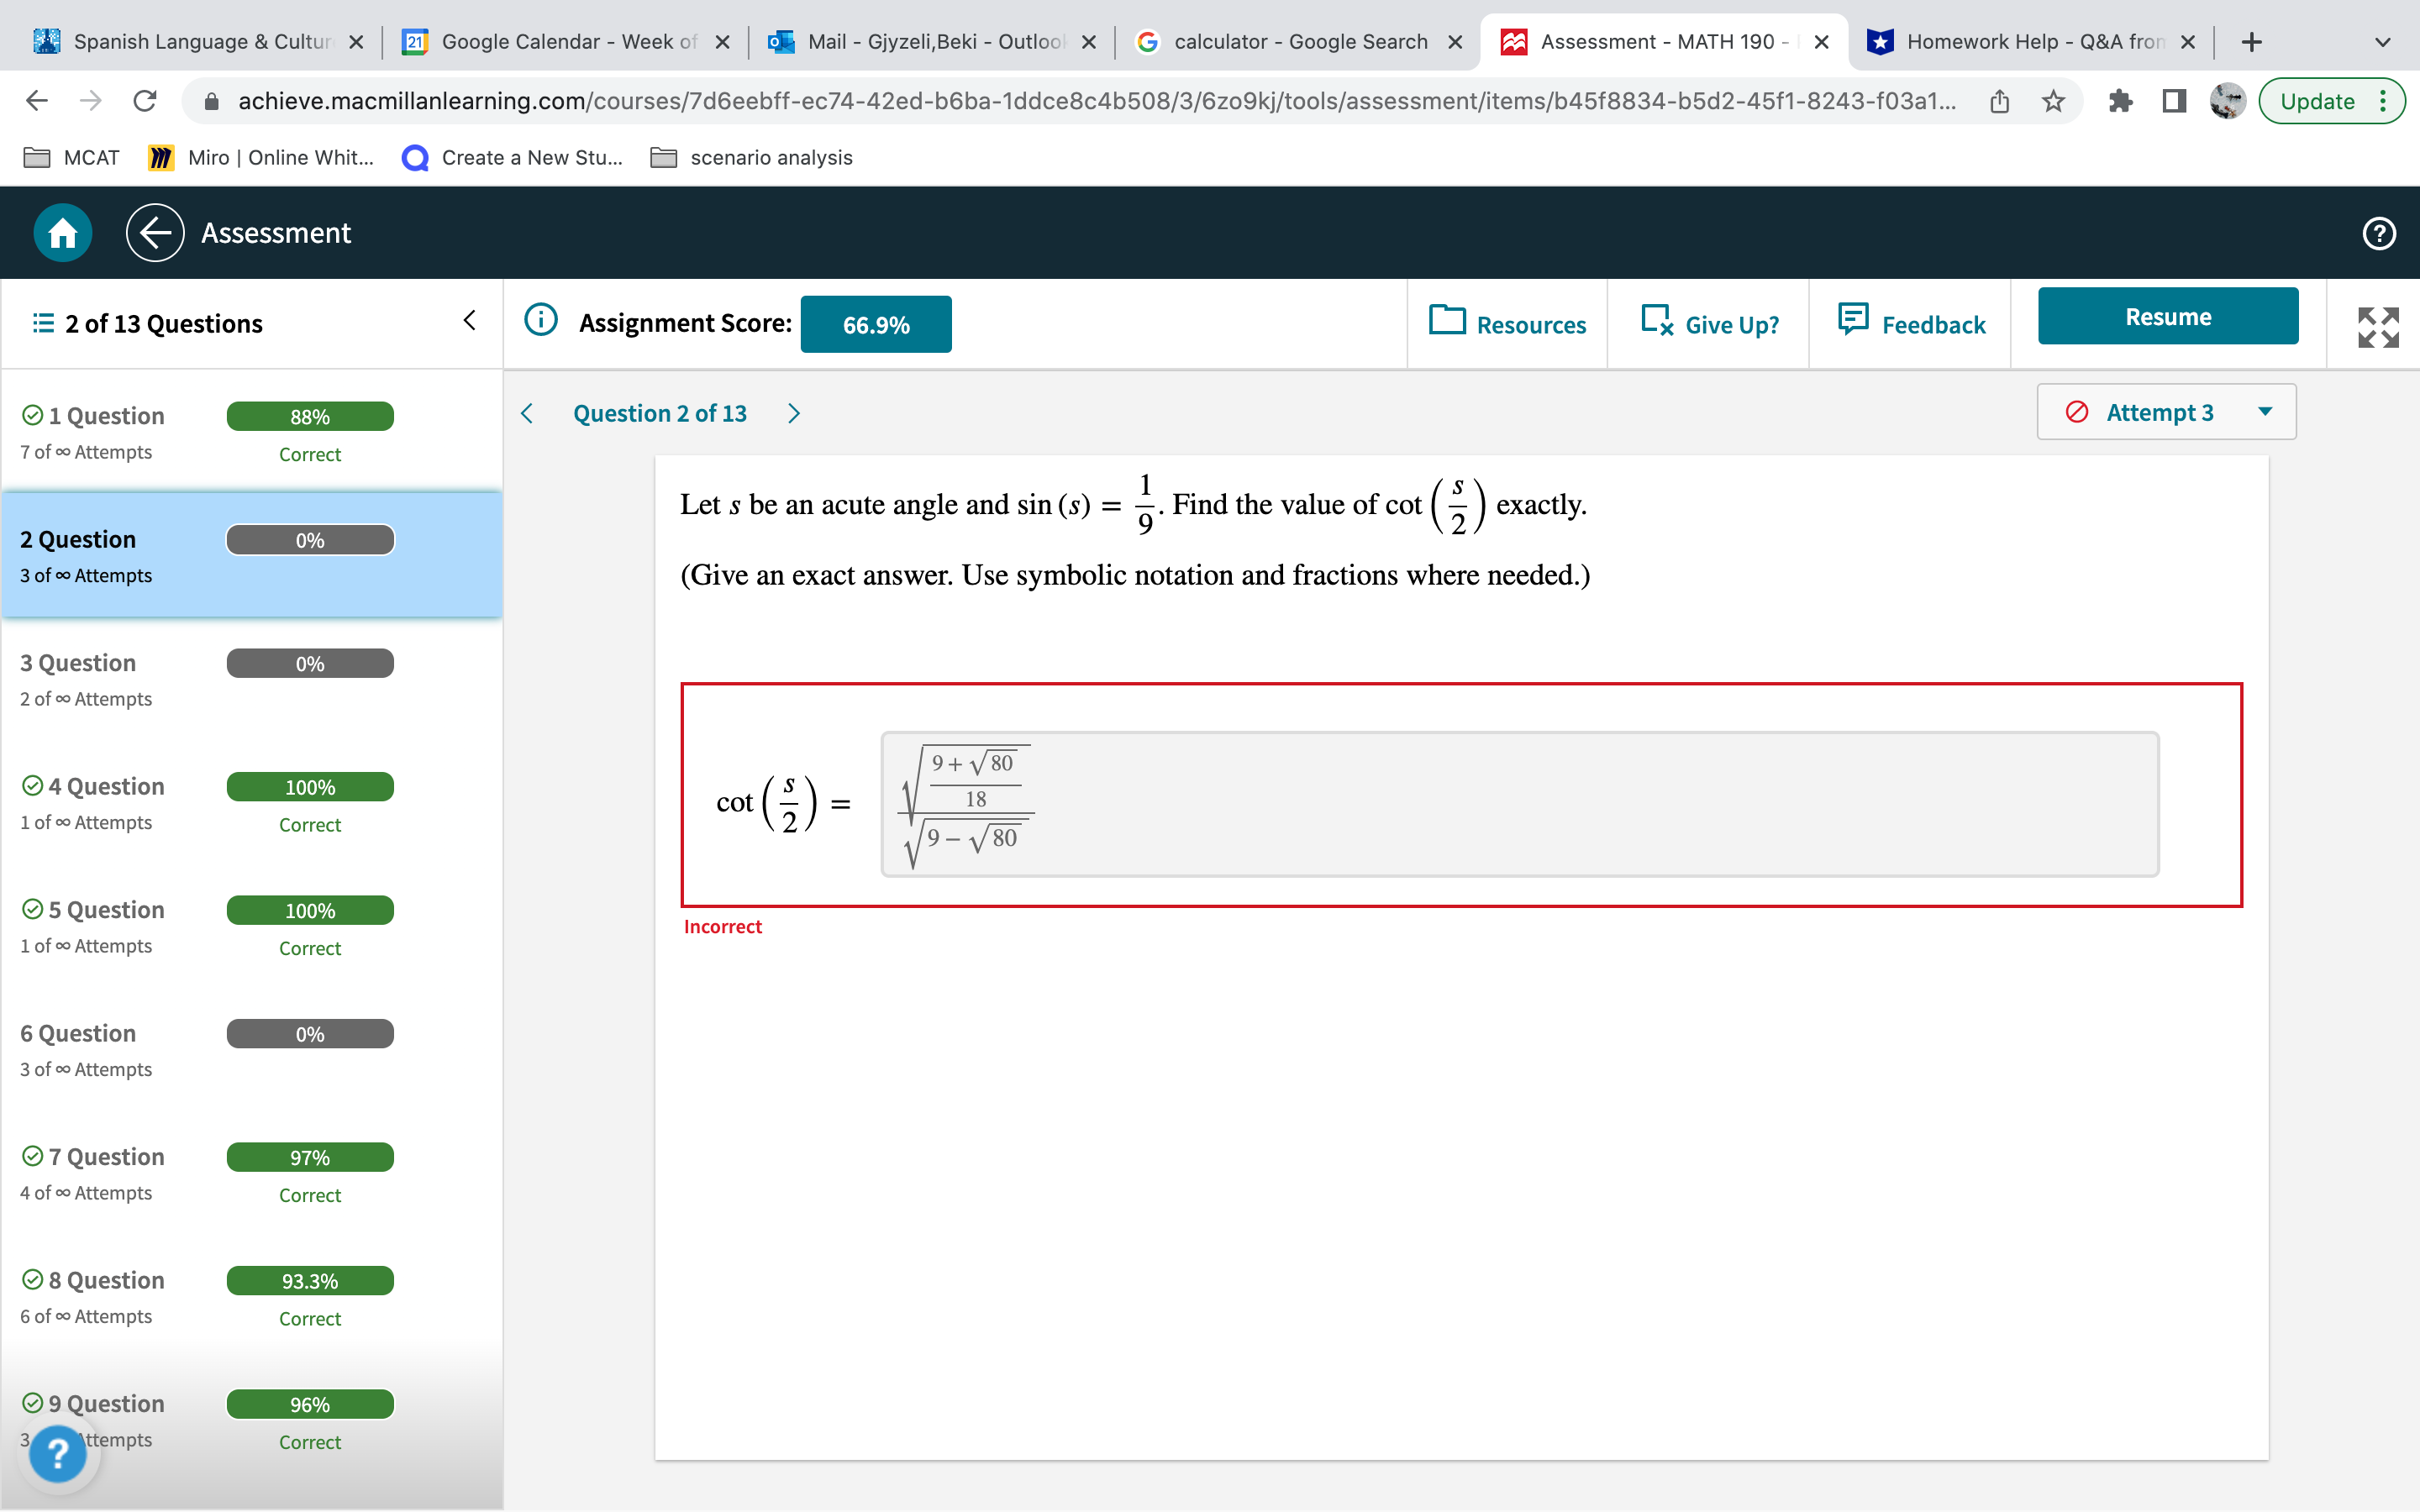2420x1512 pixels.
Task: Click Question 1's 88% progress bar
Action: (x=309, y=416)
